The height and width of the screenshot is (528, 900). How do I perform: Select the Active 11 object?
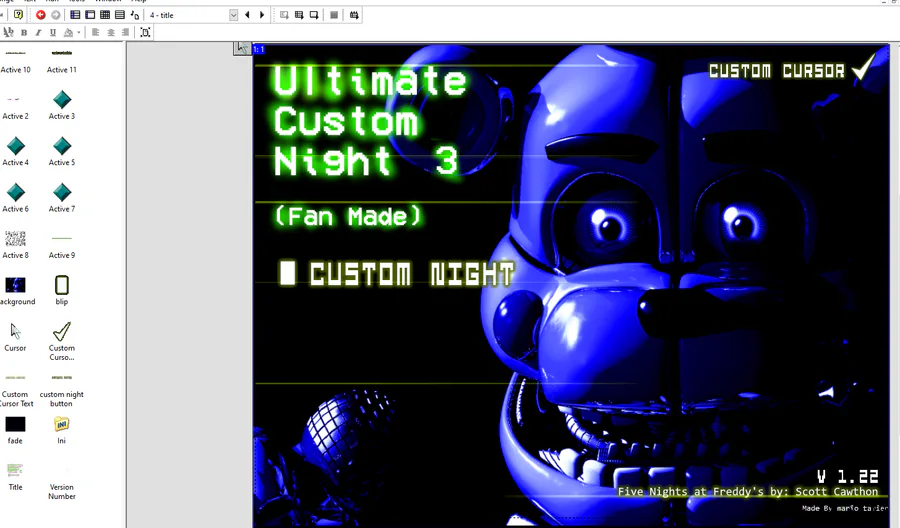pos(61,61)
